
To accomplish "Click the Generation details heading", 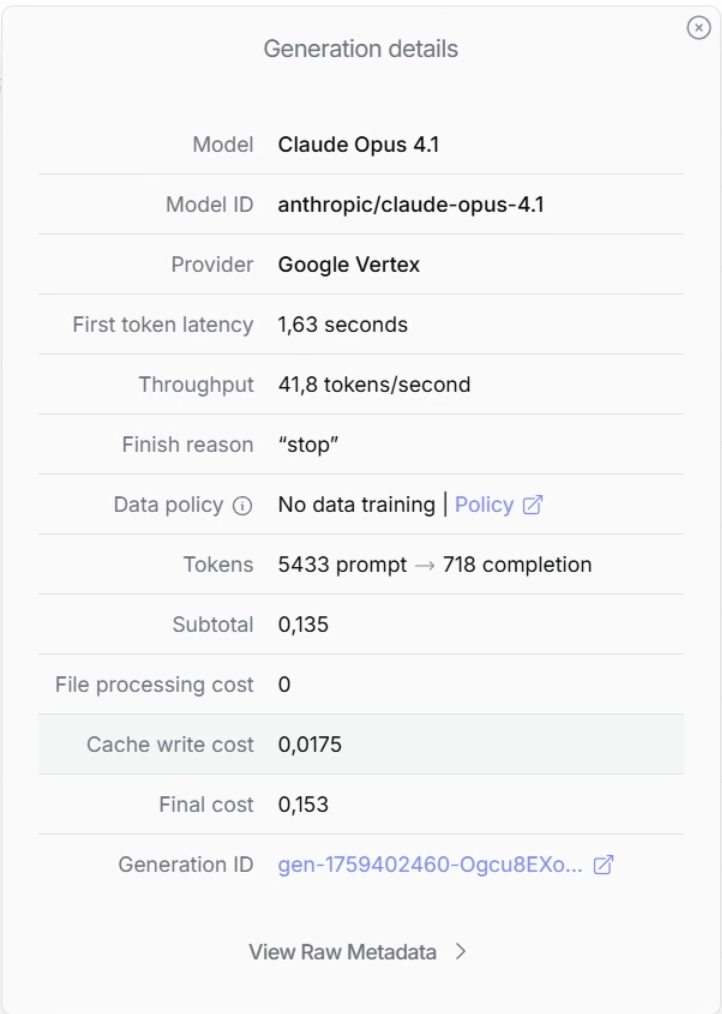I will [360, 48].
